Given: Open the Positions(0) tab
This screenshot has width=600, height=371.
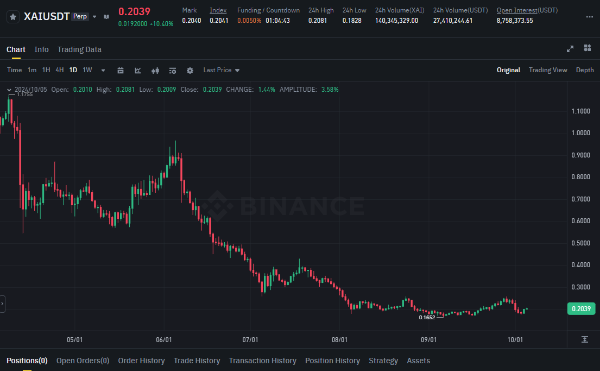Looking at the screenshot, I should click(x=27, y=361).
